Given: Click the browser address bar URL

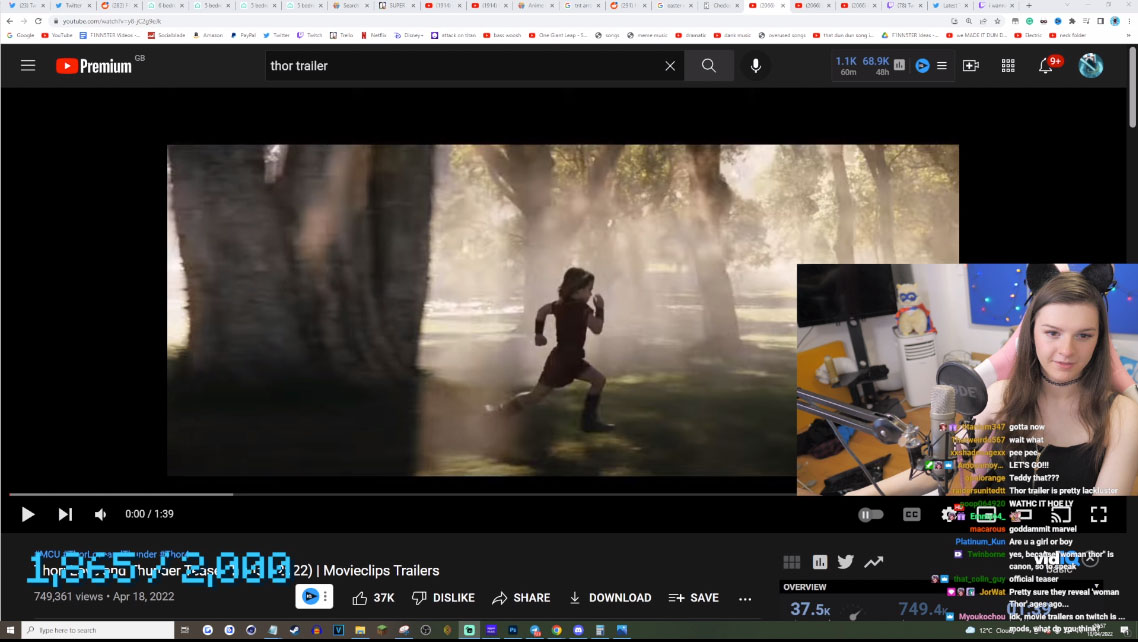Looking at the screenshot, I should [x=112, y=21].
